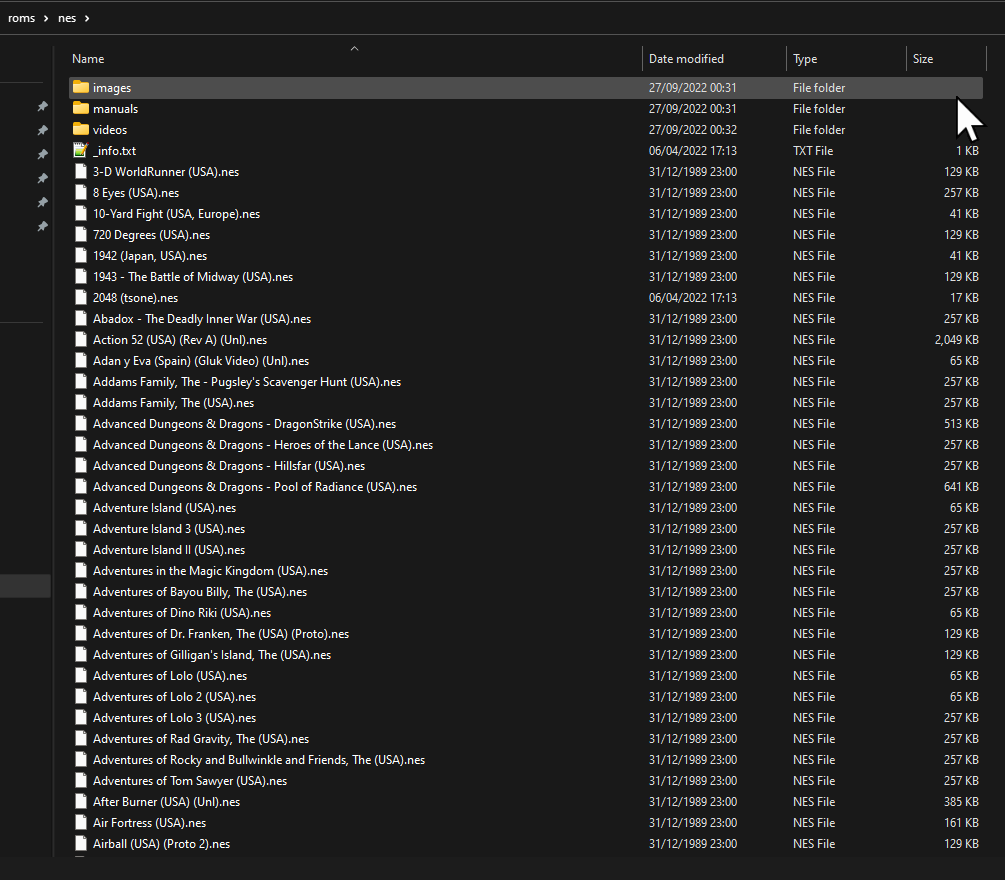The image size is (1005, 880).
Task: Click the file icon of 3-D WorldRunner (USA).nes
Action: click(x=81, y=171)
